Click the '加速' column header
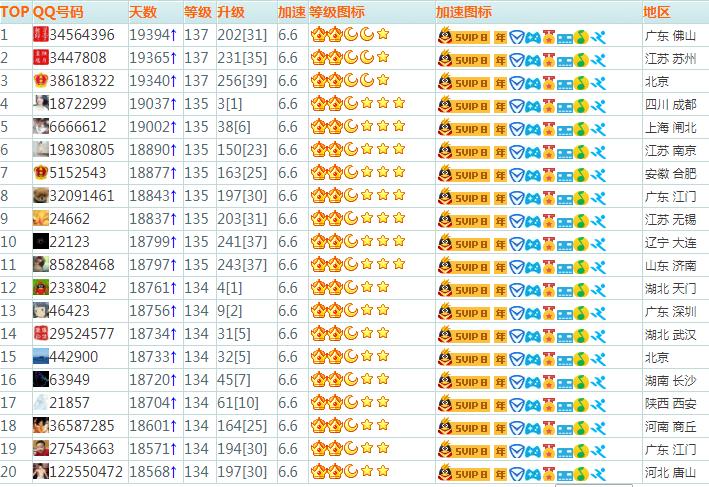 (x=292, y=12)
